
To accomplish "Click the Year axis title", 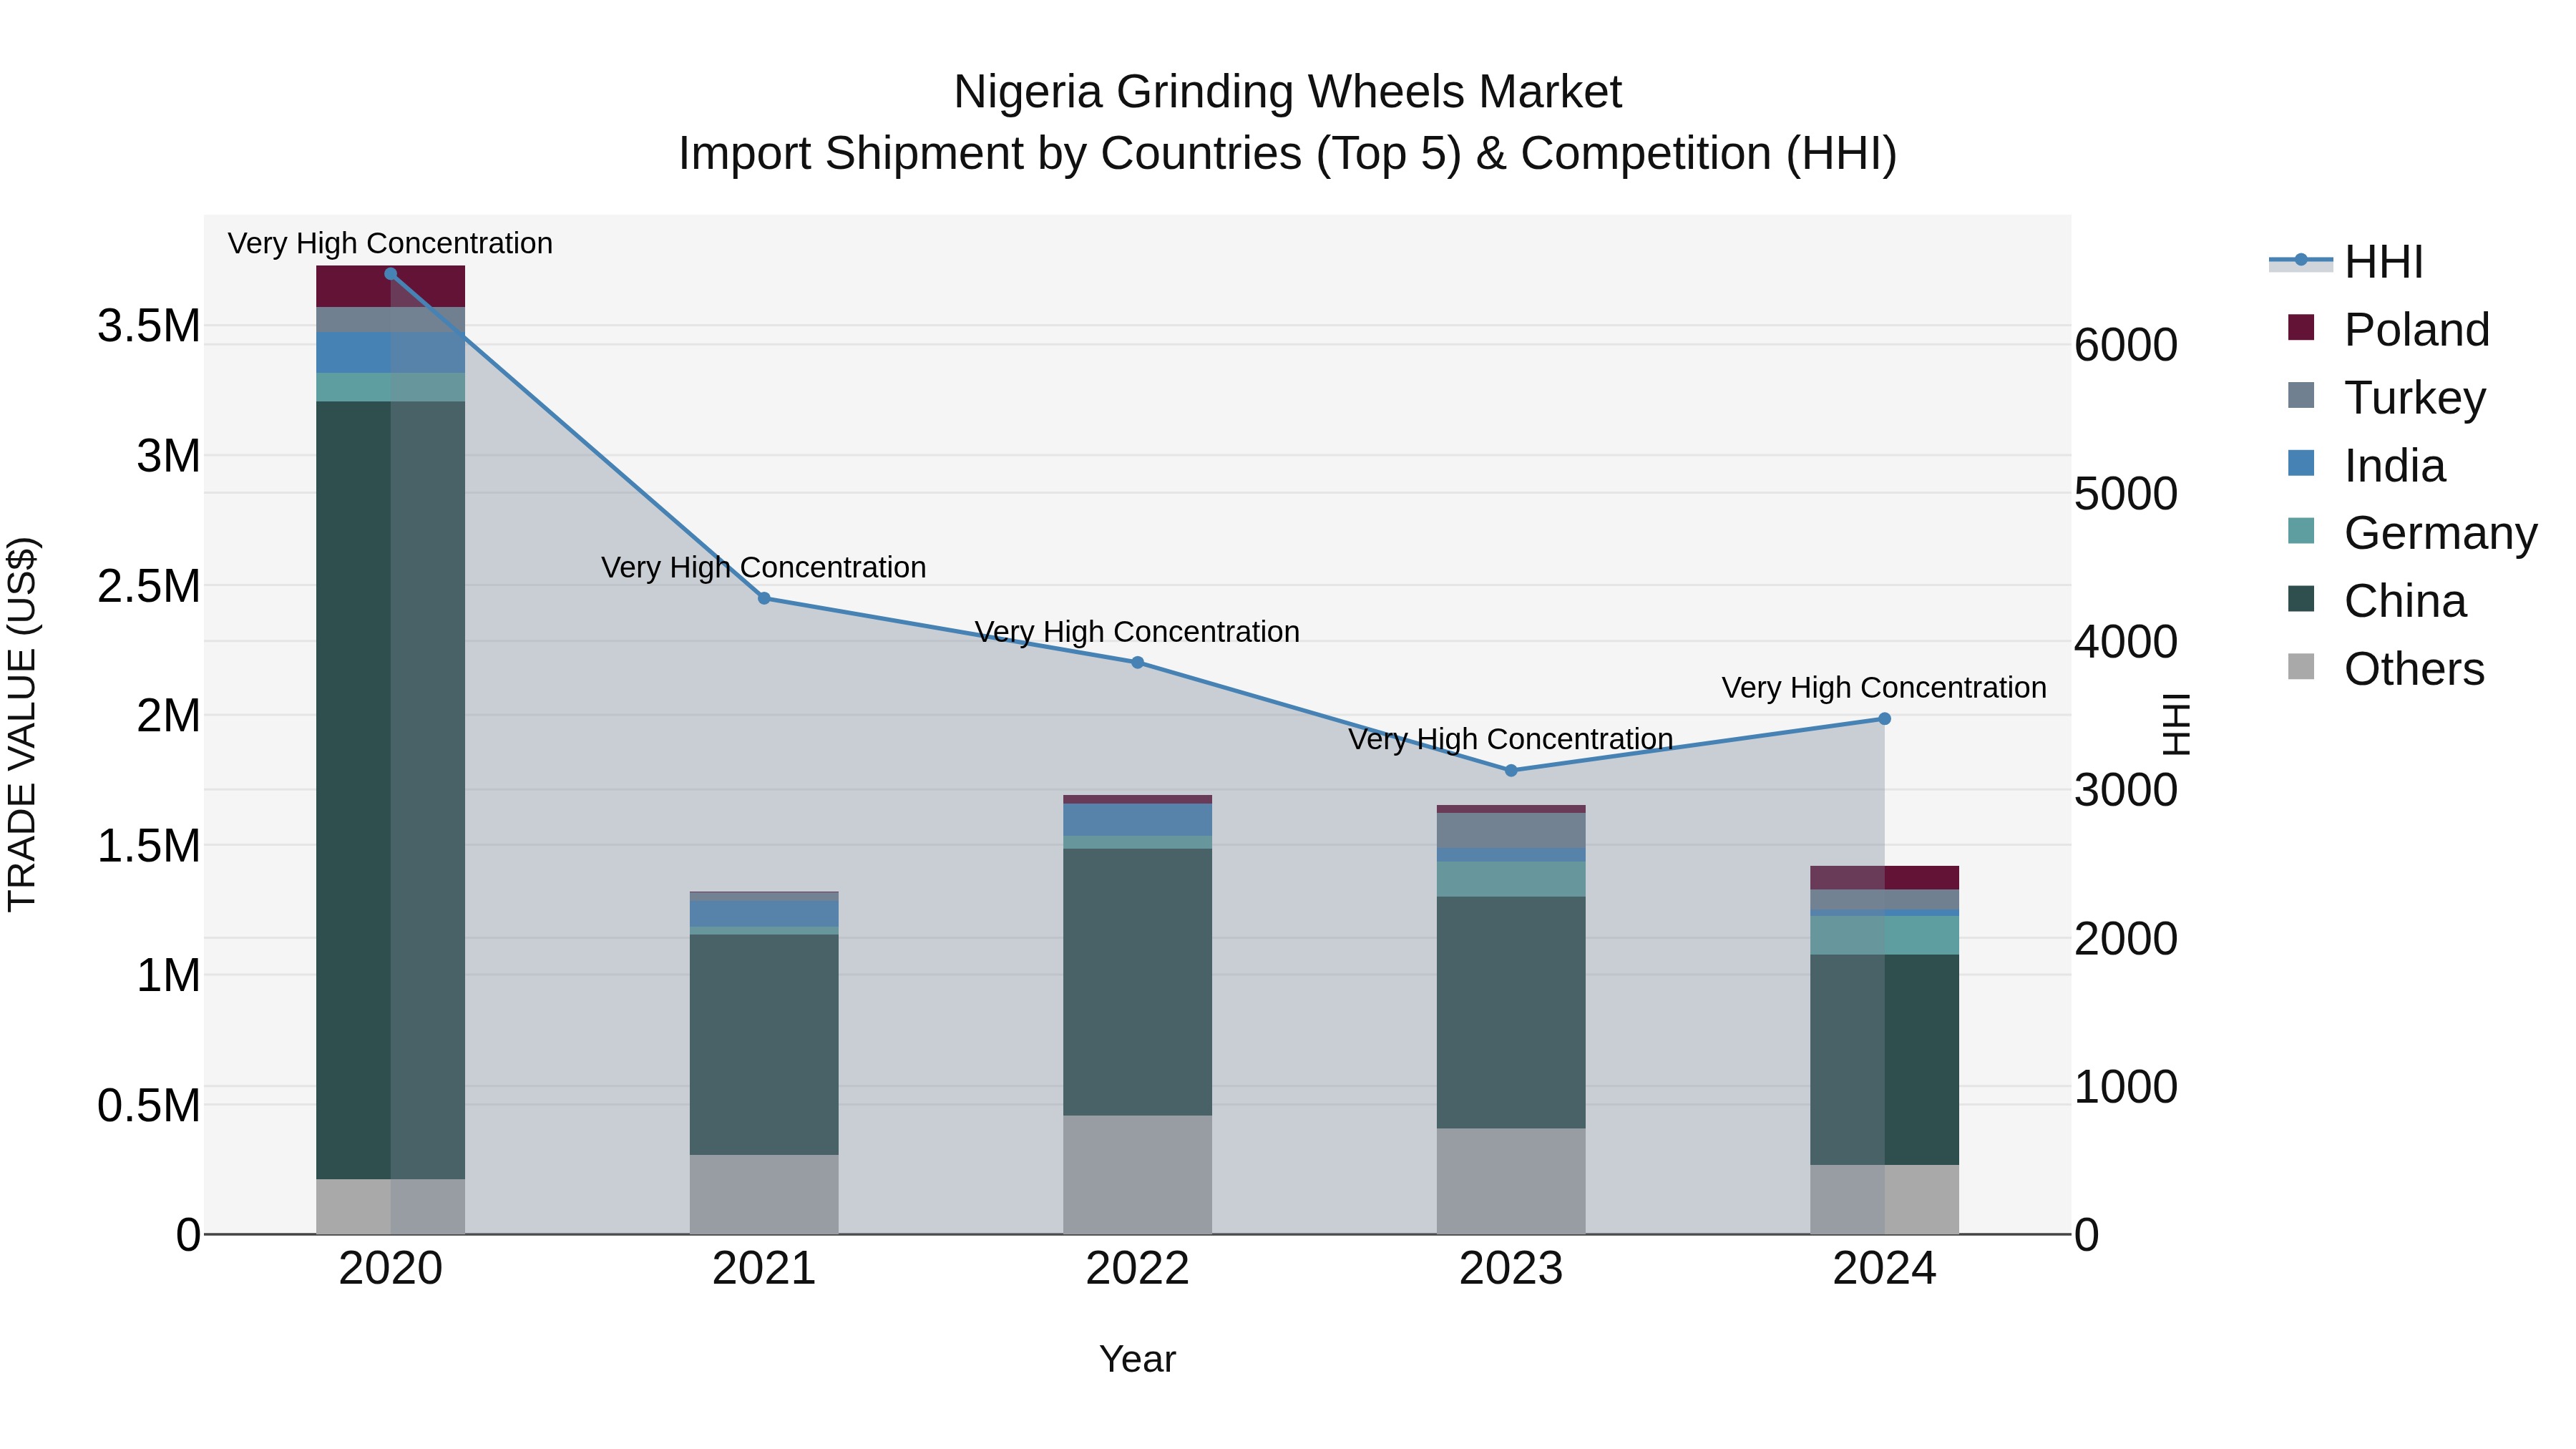I will coord(1137,1359).
